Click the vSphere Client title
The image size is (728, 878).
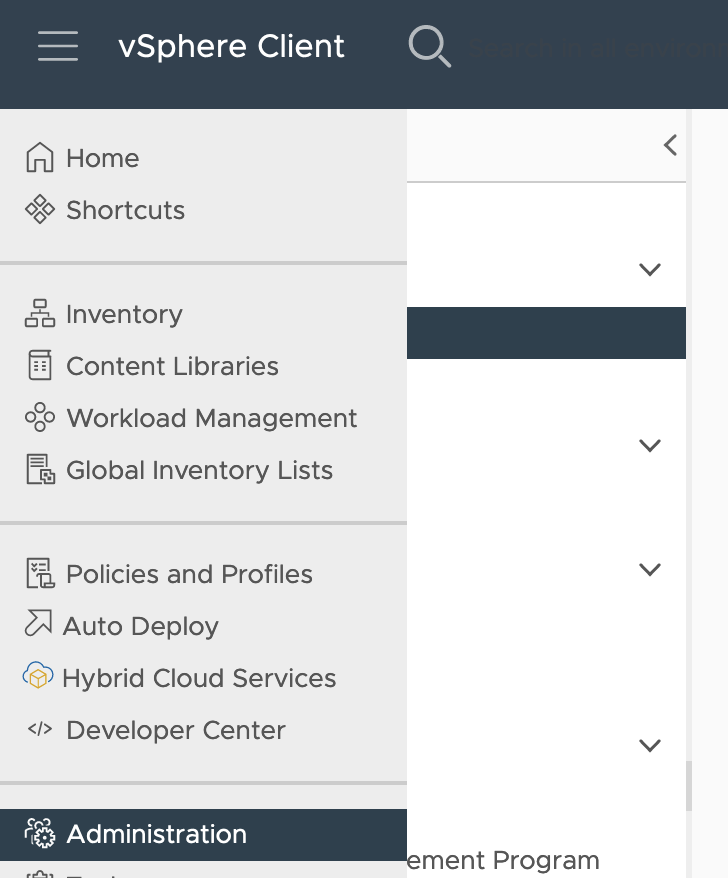click(231, 47)
